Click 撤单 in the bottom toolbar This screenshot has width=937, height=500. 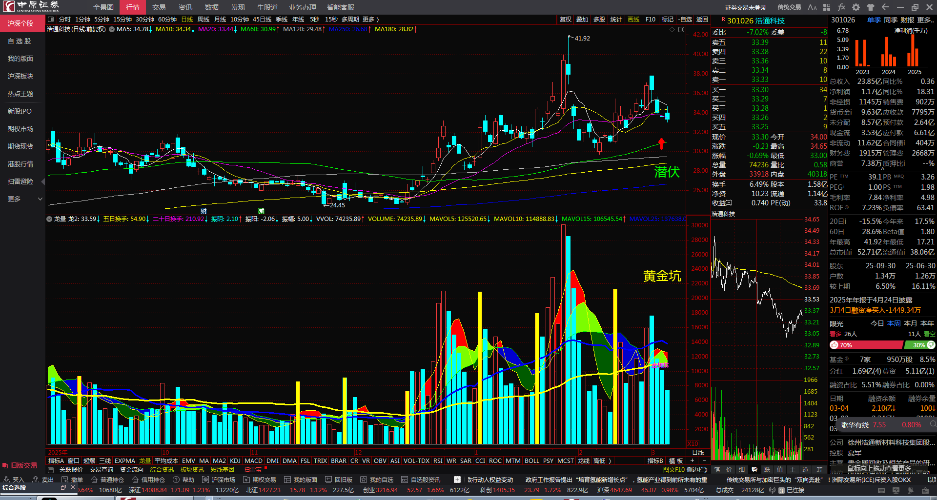[73, 480]
